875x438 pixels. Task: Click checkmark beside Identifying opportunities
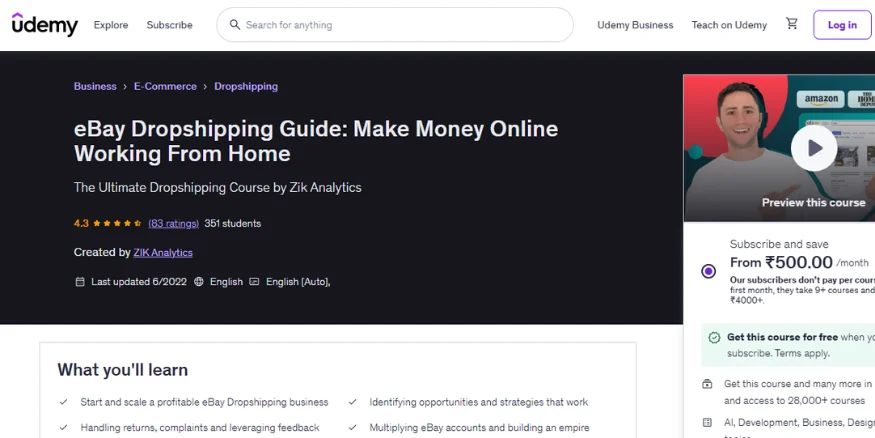point(352,402)
